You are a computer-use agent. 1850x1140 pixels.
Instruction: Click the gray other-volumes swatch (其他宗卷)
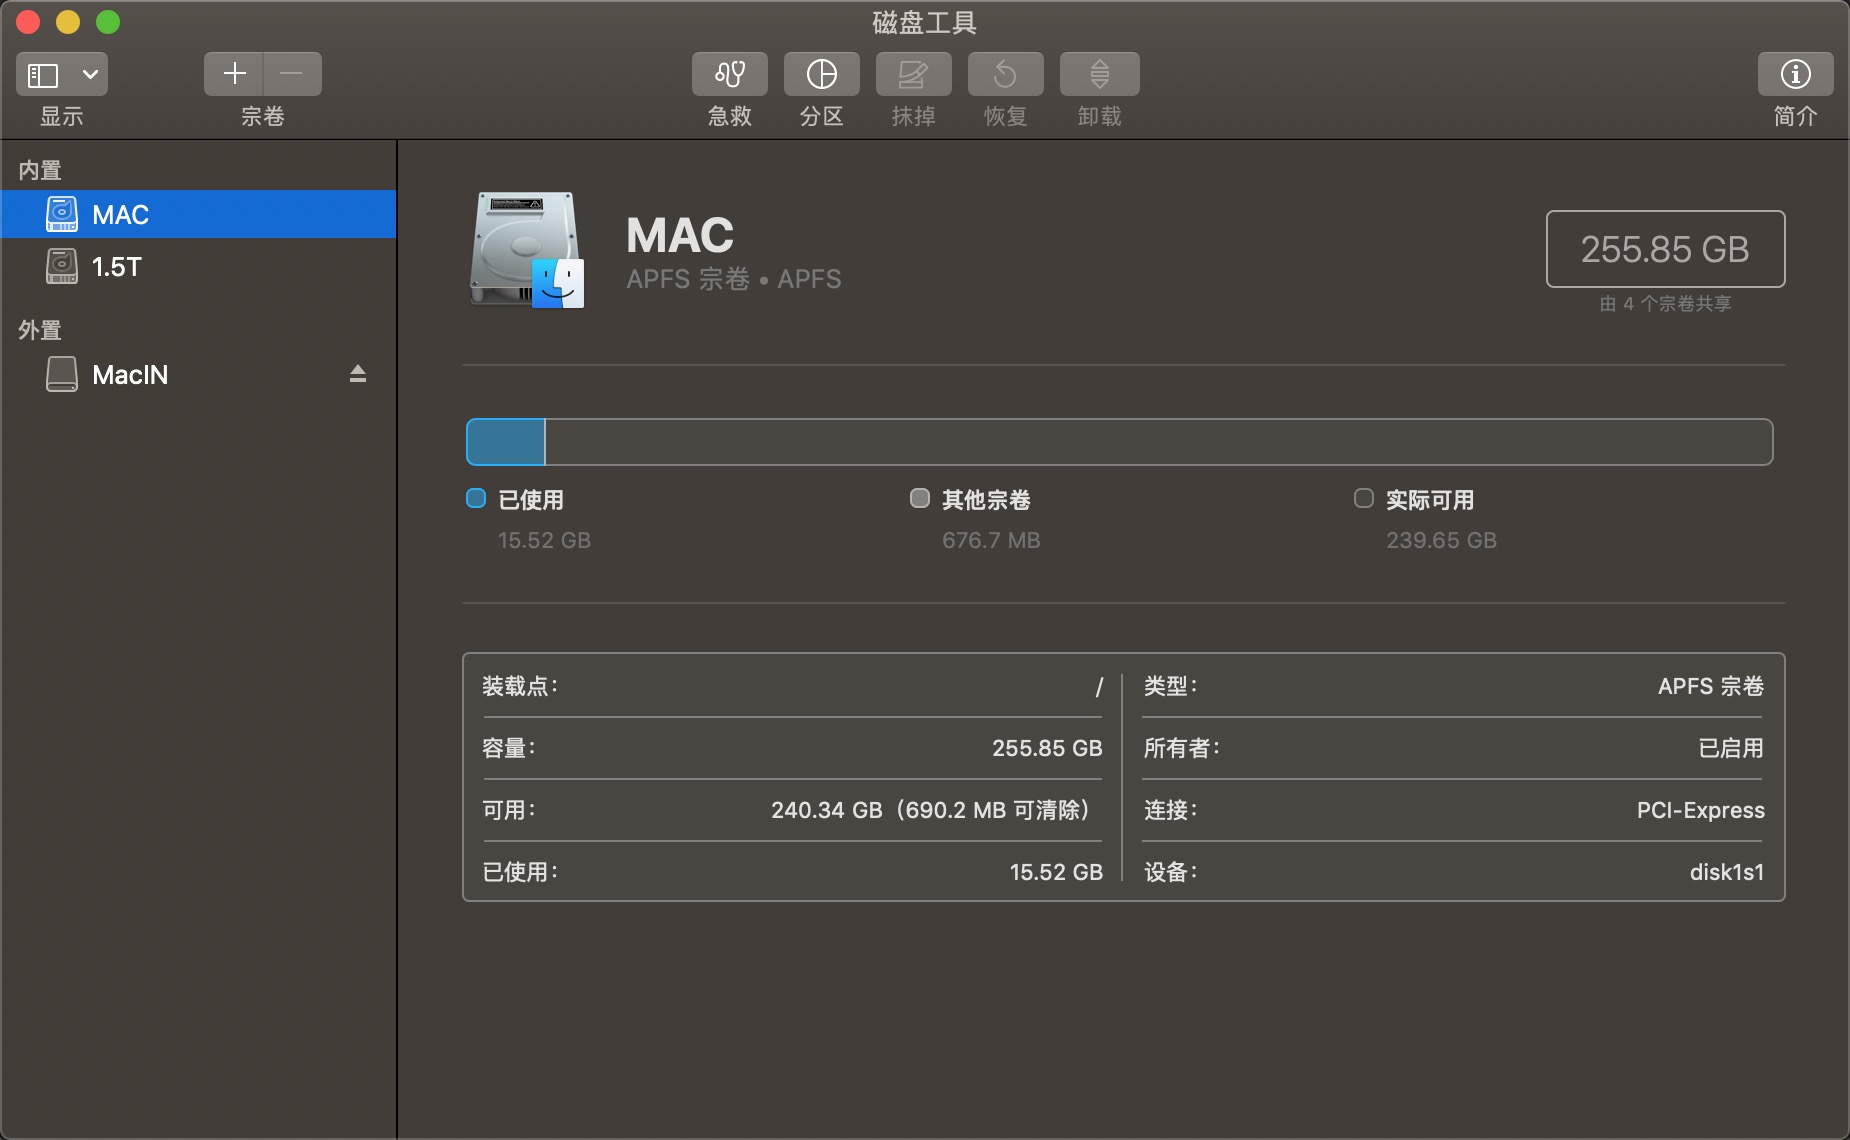click(920, 498)
